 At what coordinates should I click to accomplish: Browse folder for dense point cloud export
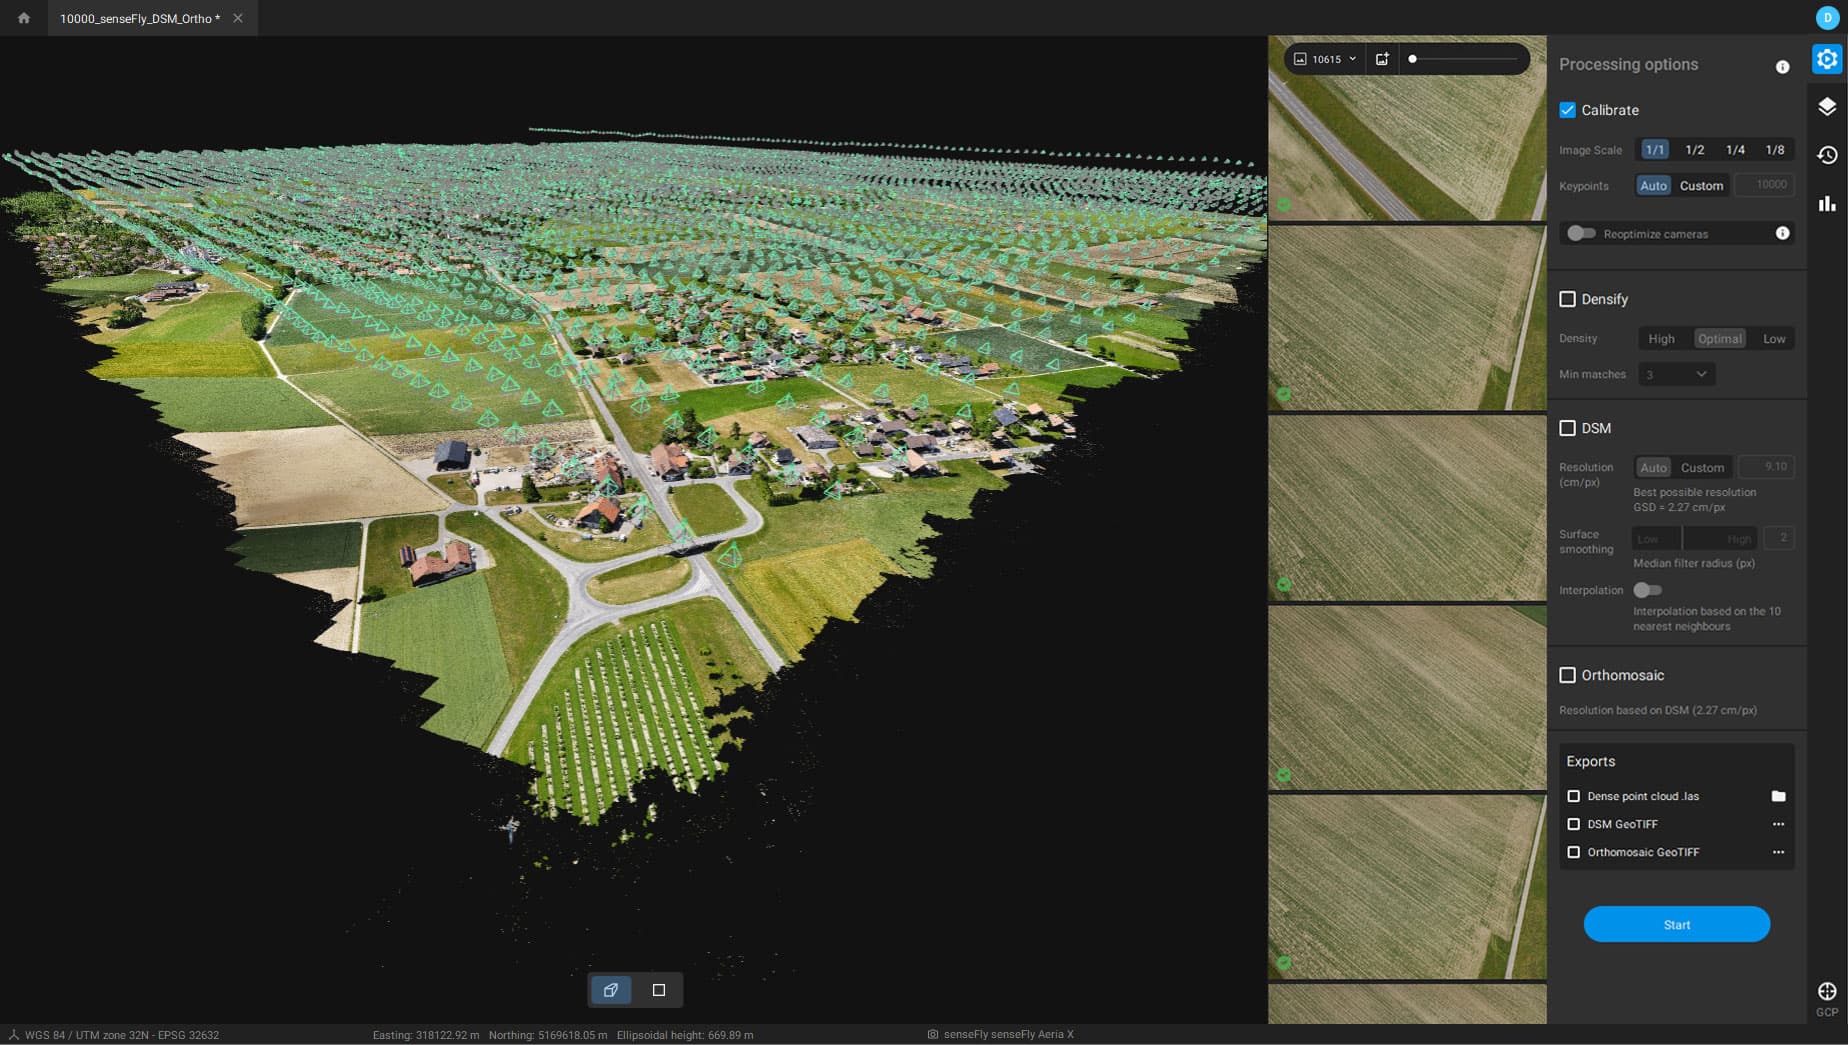1778,796
